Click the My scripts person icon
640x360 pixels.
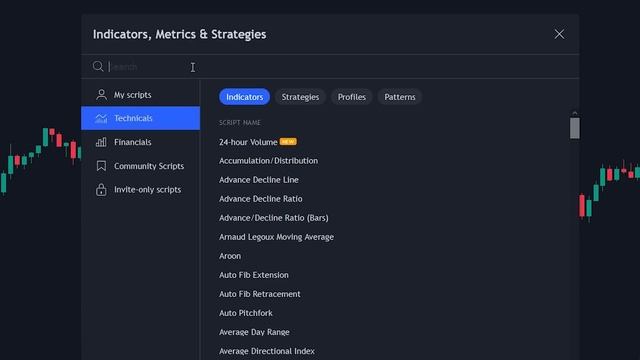(x=101, y=95)
